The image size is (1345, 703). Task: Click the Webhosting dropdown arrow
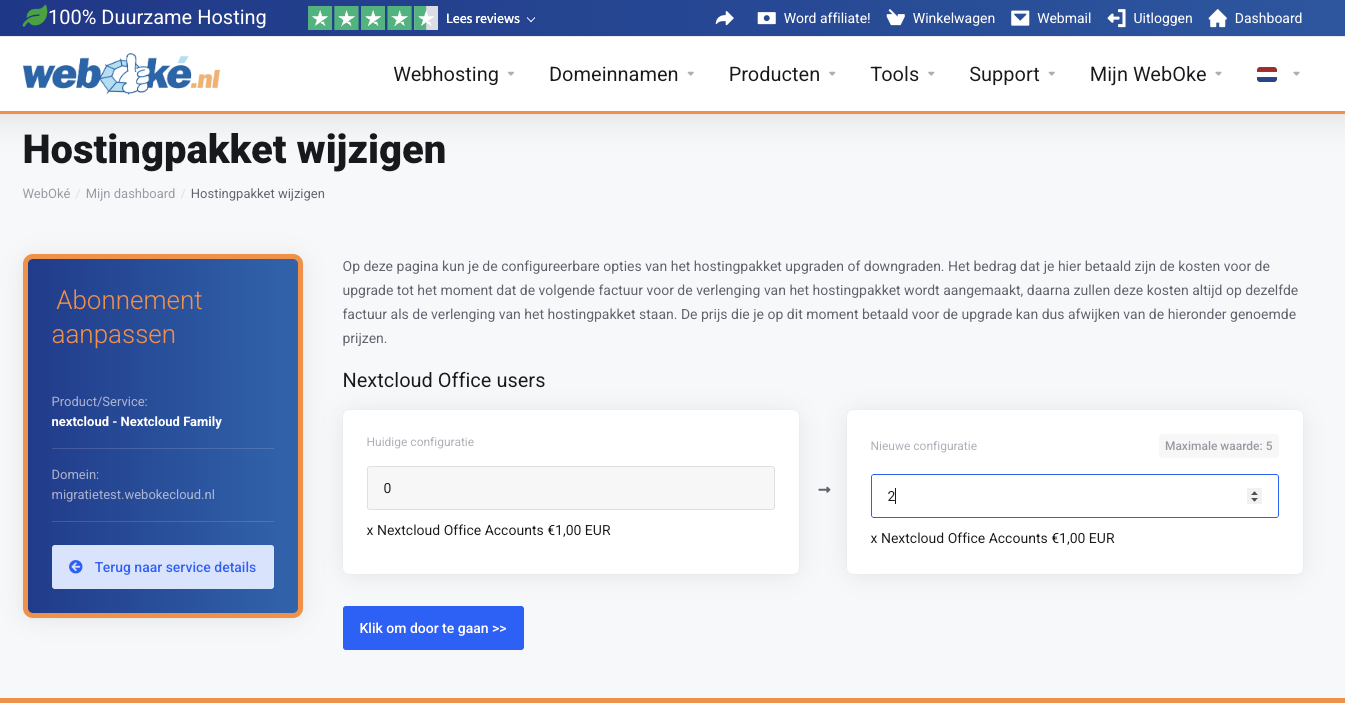tap(511, 74)
